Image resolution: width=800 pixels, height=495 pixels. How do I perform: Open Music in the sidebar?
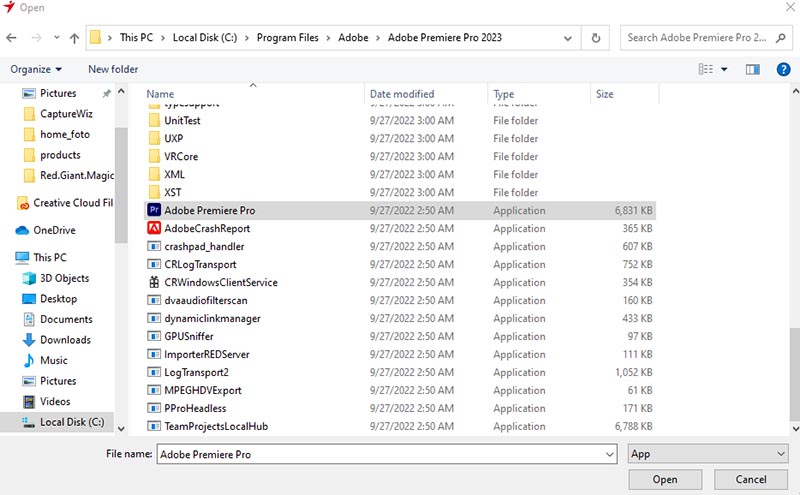(x=54, y=360)
